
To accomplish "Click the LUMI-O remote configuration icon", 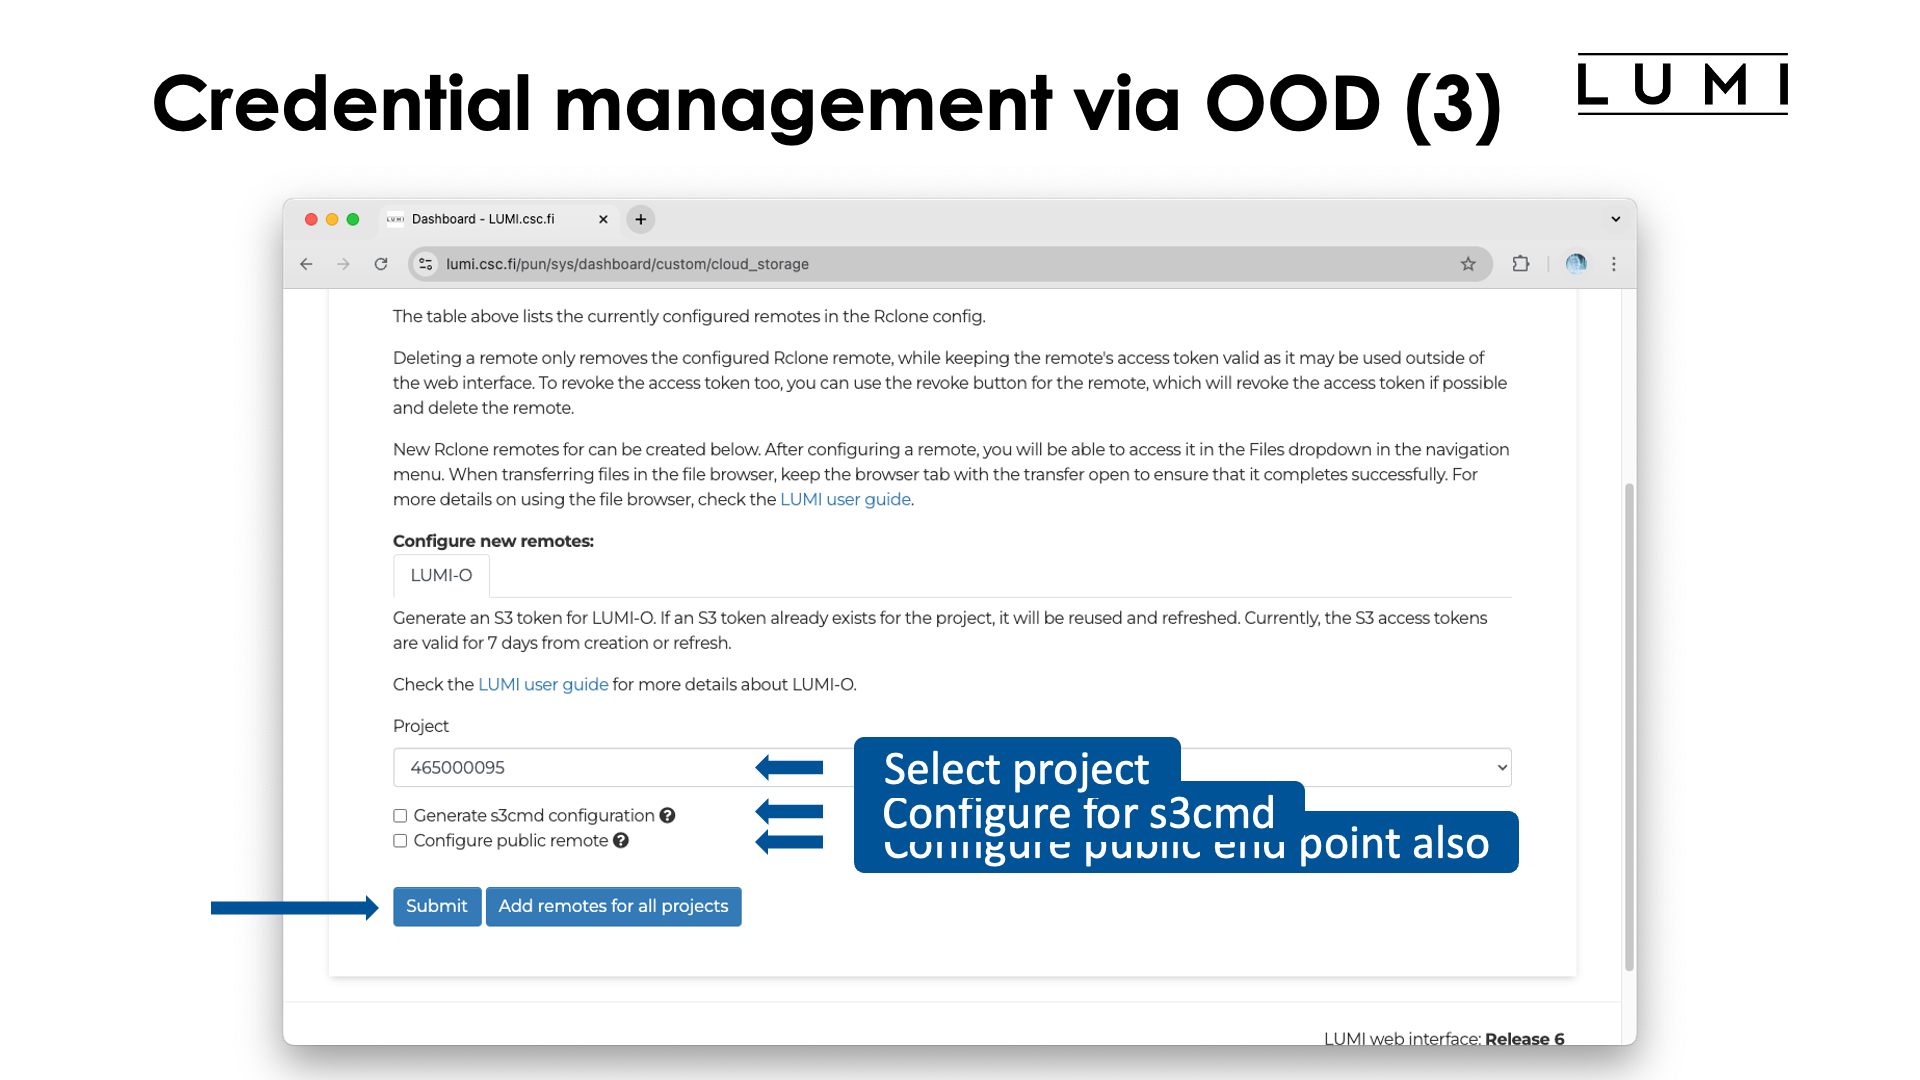I will (x=440, y=575).
